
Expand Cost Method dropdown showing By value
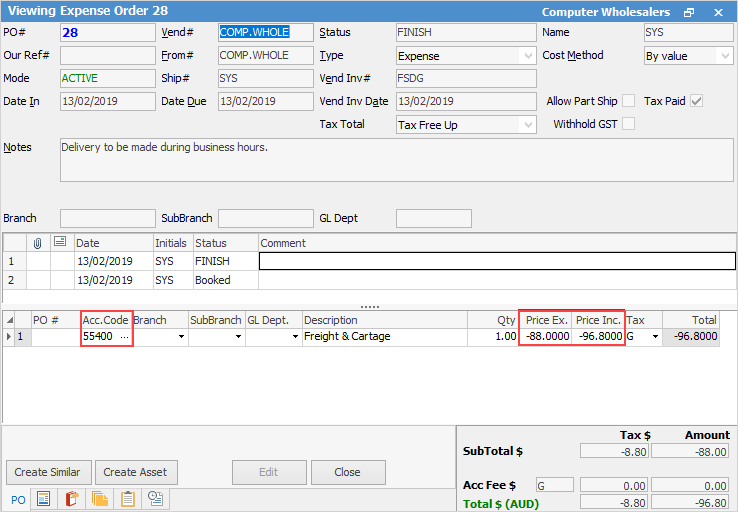725,56
